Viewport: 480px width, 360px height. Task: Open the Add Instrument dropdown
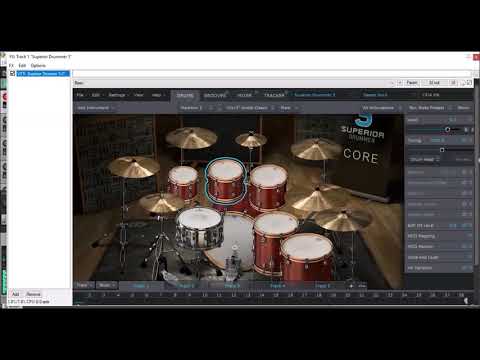pos(96,108)
